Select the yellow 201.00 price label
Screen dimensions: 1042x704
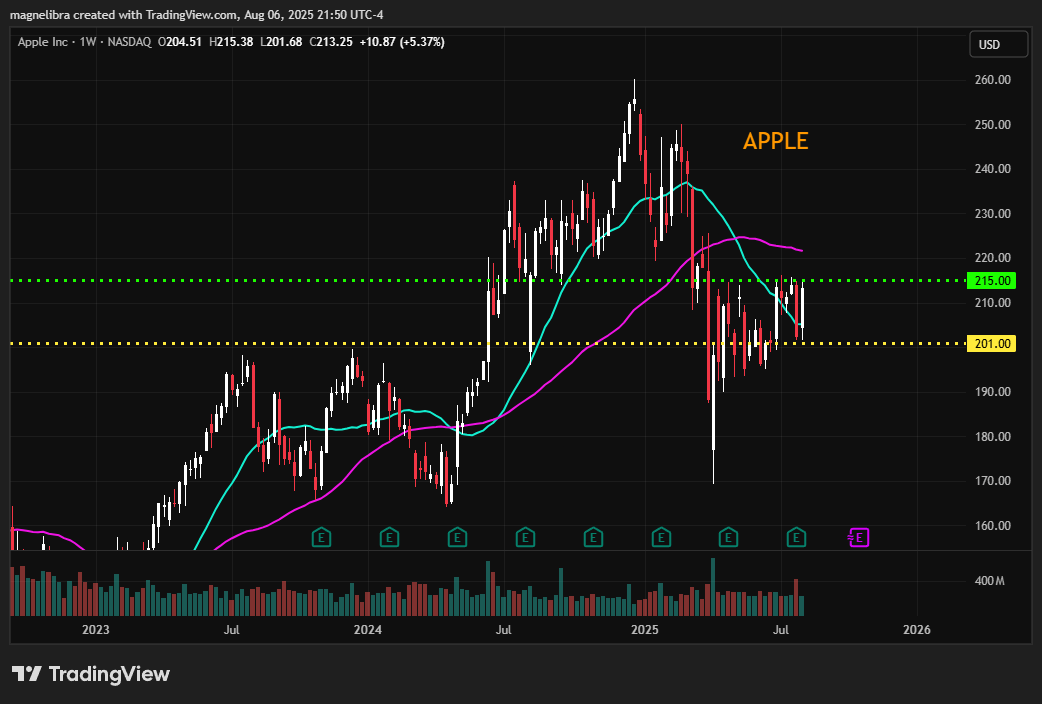coord(991,344)
